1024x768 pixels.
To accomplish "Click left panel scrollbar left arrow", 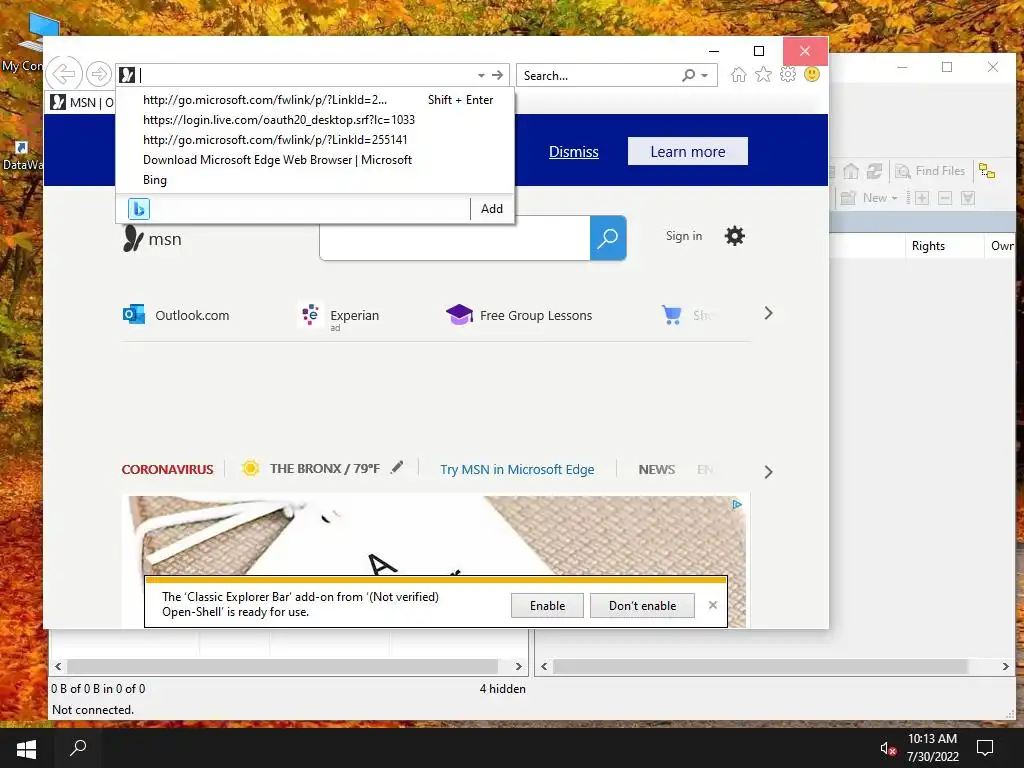I will click(58, 667).
